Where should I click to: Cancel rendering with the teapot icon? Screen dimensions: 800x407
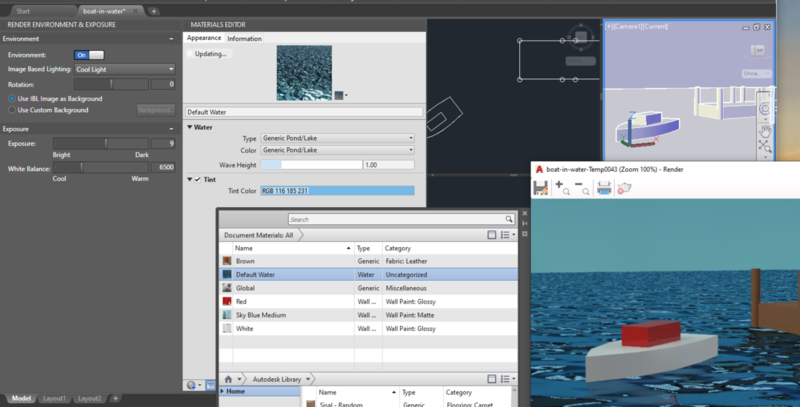624,189
